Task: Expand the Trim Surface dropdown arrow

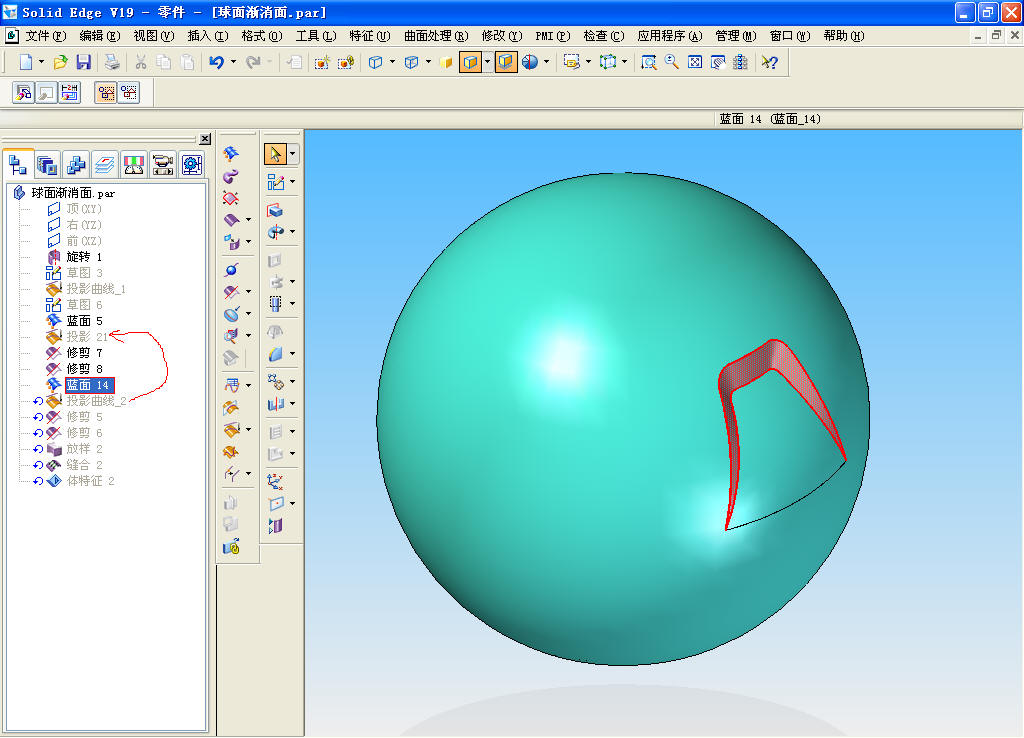Action: click(x=248, y=292)
